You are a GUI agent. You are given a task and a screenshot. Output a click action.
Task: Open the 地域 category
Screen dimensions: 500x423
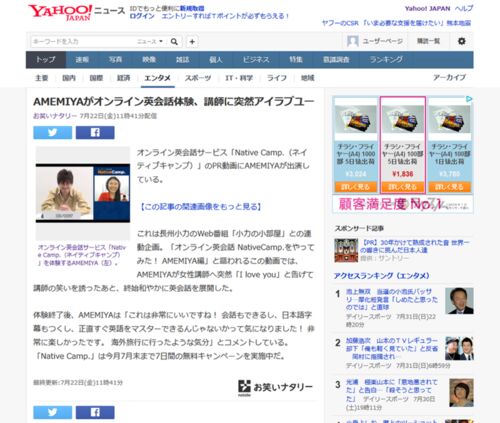(307, 78)
